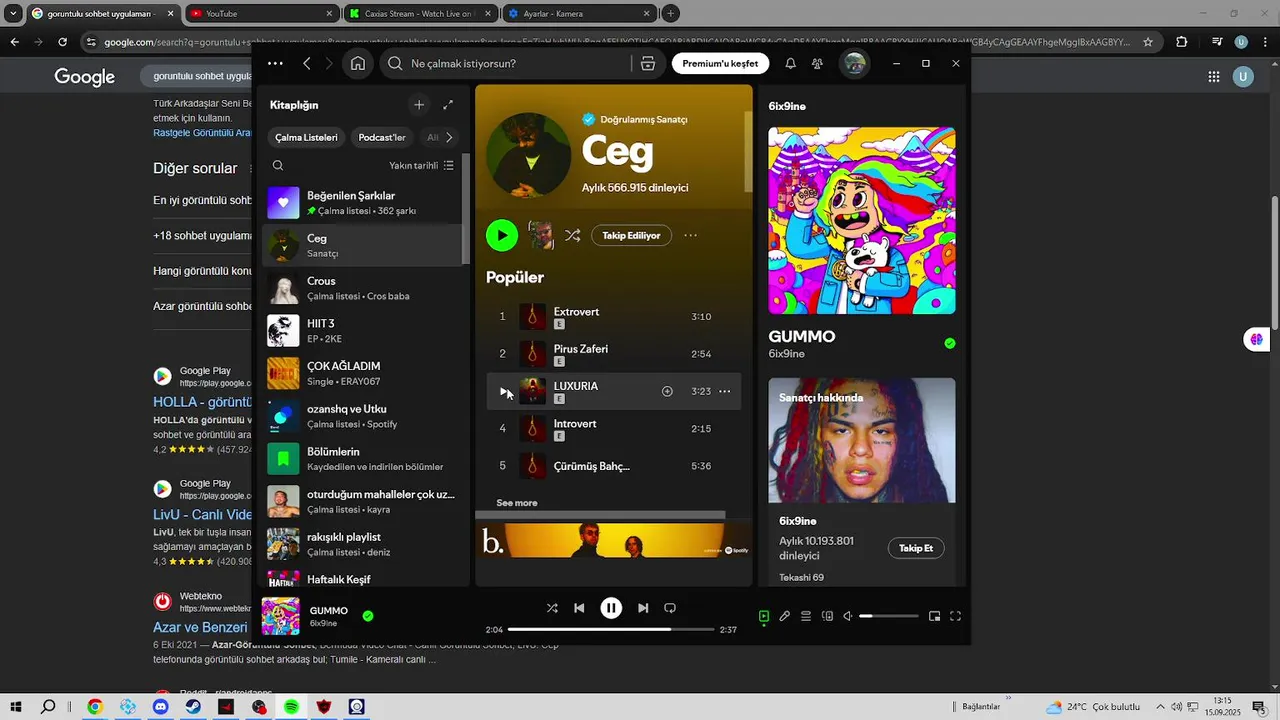Mute with the volume speaker icon
Image resolution: width=1280 pixels, height=720 pixels.
(848, 616)
